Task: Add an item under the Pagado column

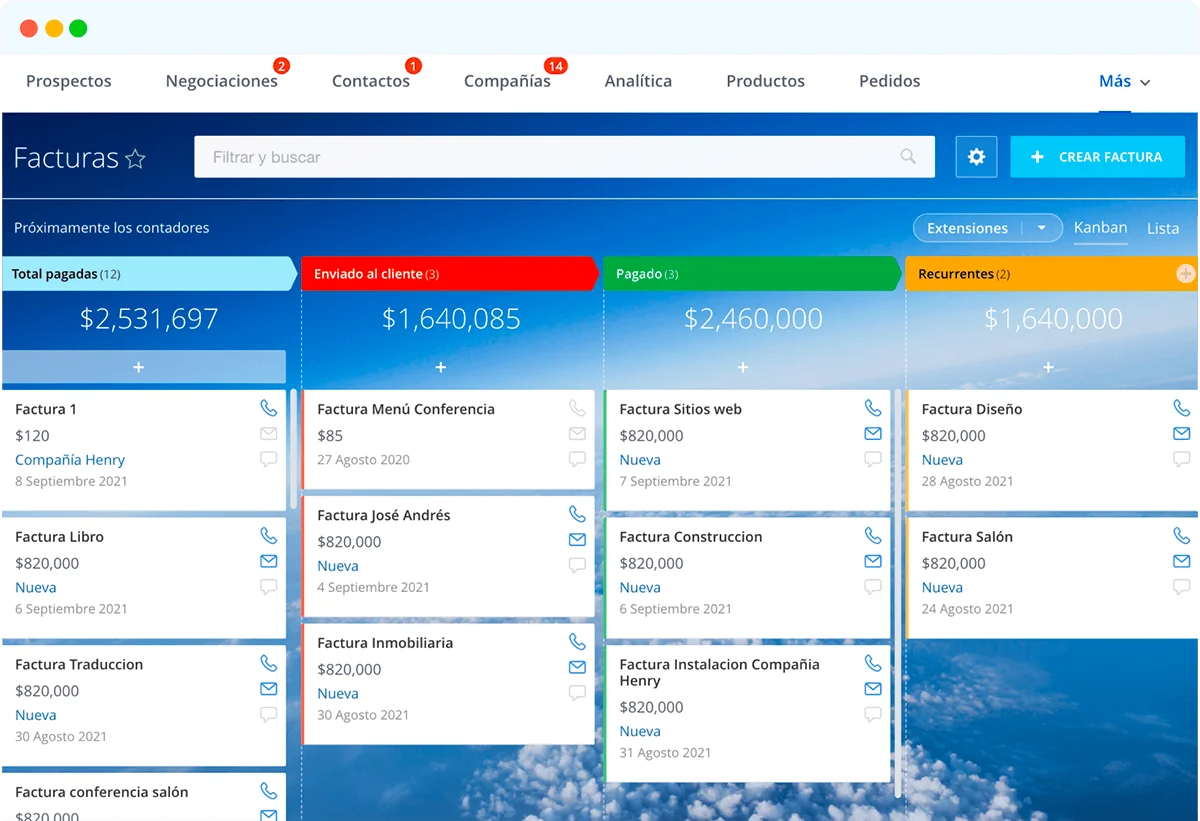Action: 743,368
